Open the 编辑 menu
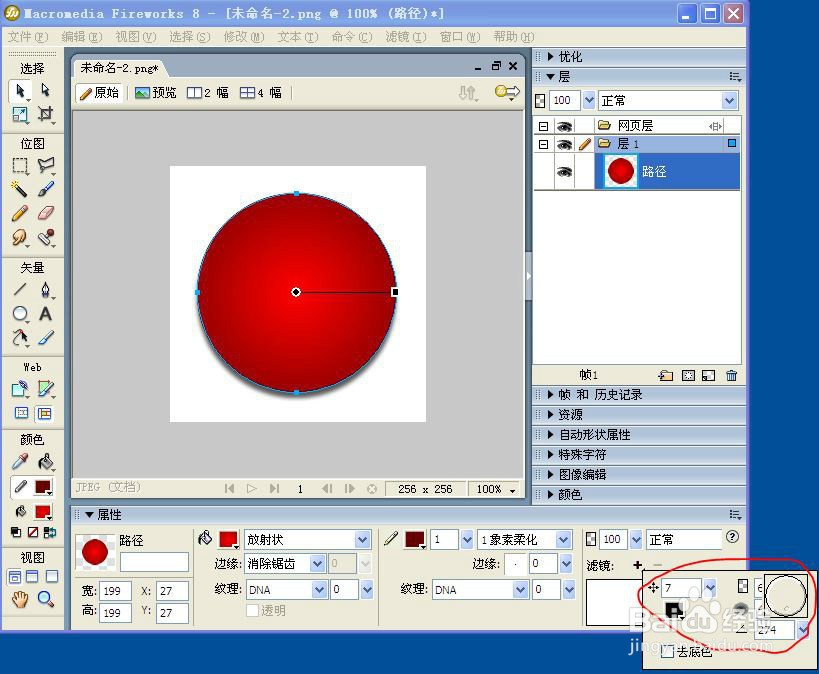This screenshot has width=819, height=674. (81, 37)
